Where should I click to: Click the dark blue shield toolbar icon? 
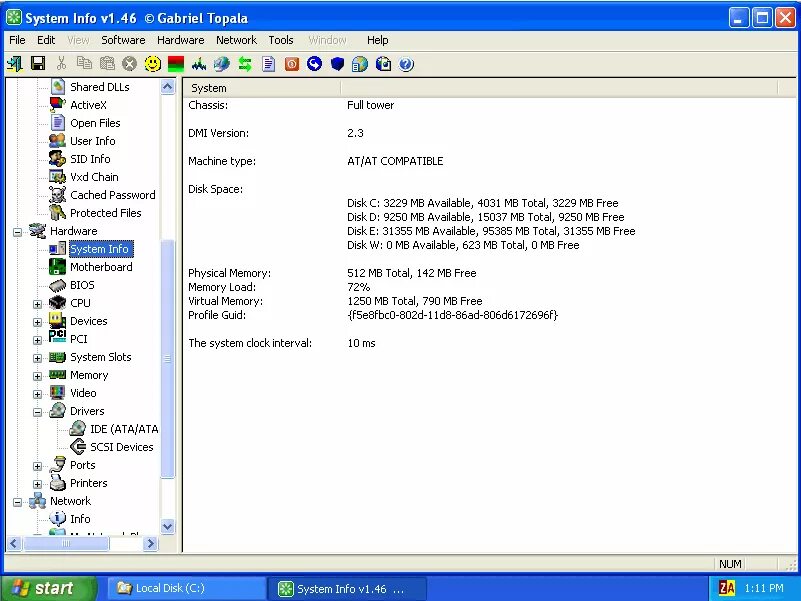point(337,64)
